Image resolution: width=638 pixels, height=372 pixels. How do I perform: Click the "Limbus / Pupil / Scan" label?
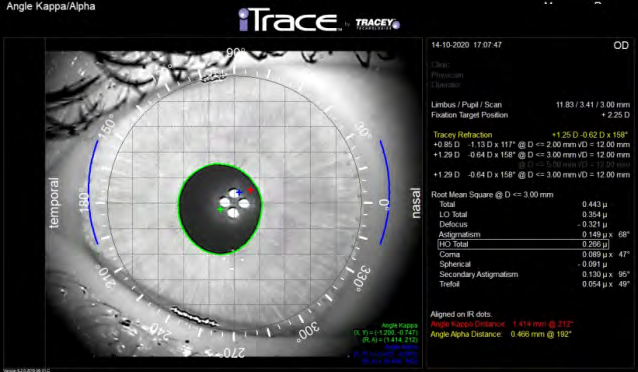tap(466, 105)
